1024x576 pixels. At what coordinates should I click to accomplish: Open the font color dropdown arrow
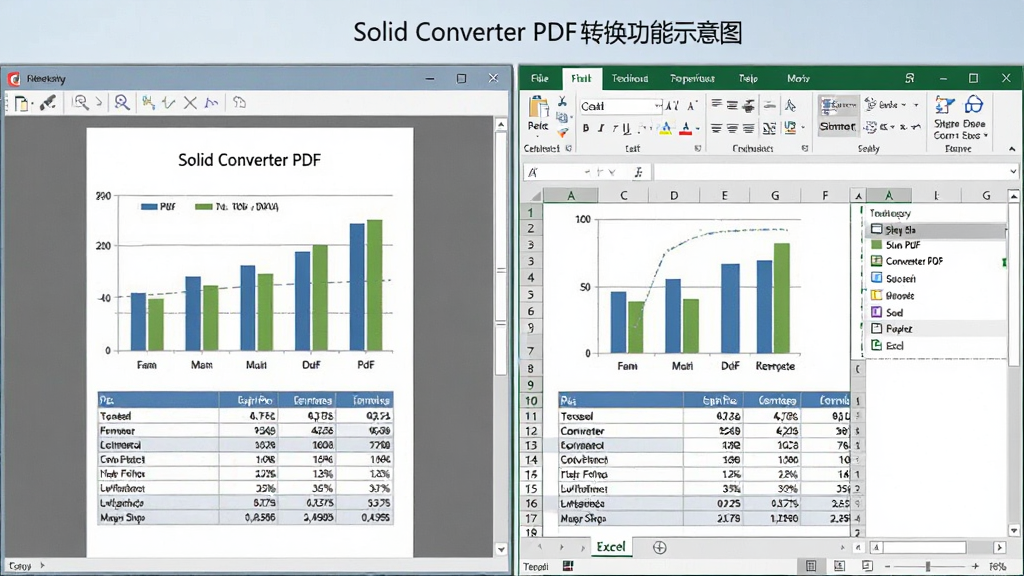[697, 129]
